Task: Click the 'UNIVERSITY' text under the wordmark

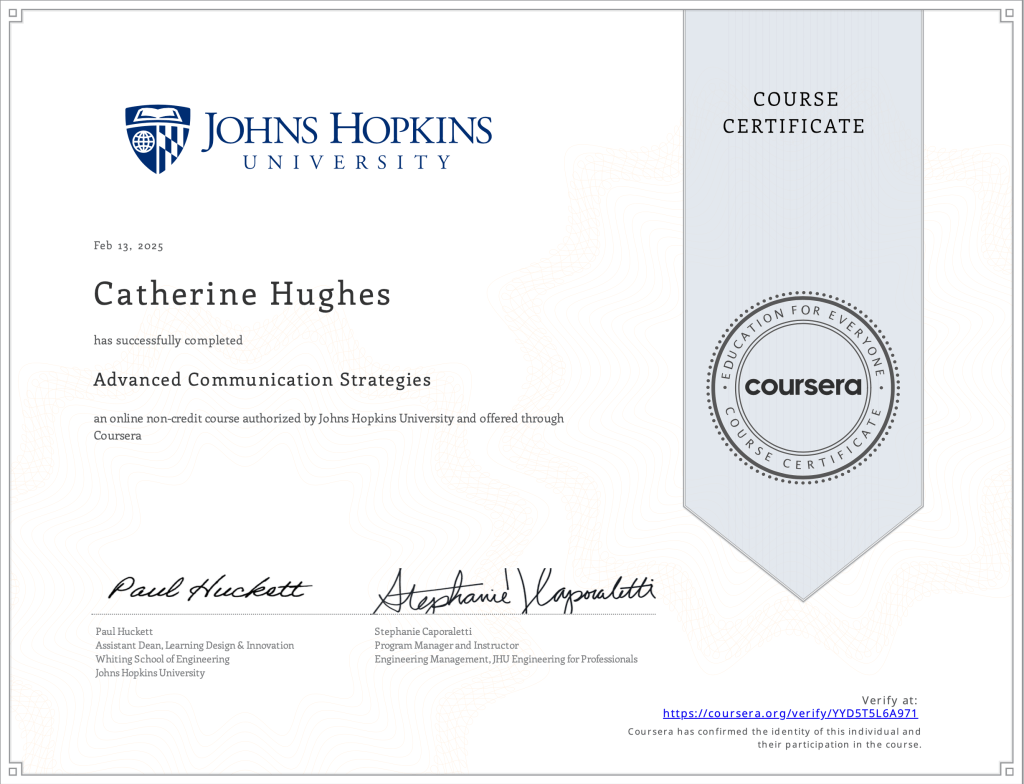Action: tap(347, 162)
